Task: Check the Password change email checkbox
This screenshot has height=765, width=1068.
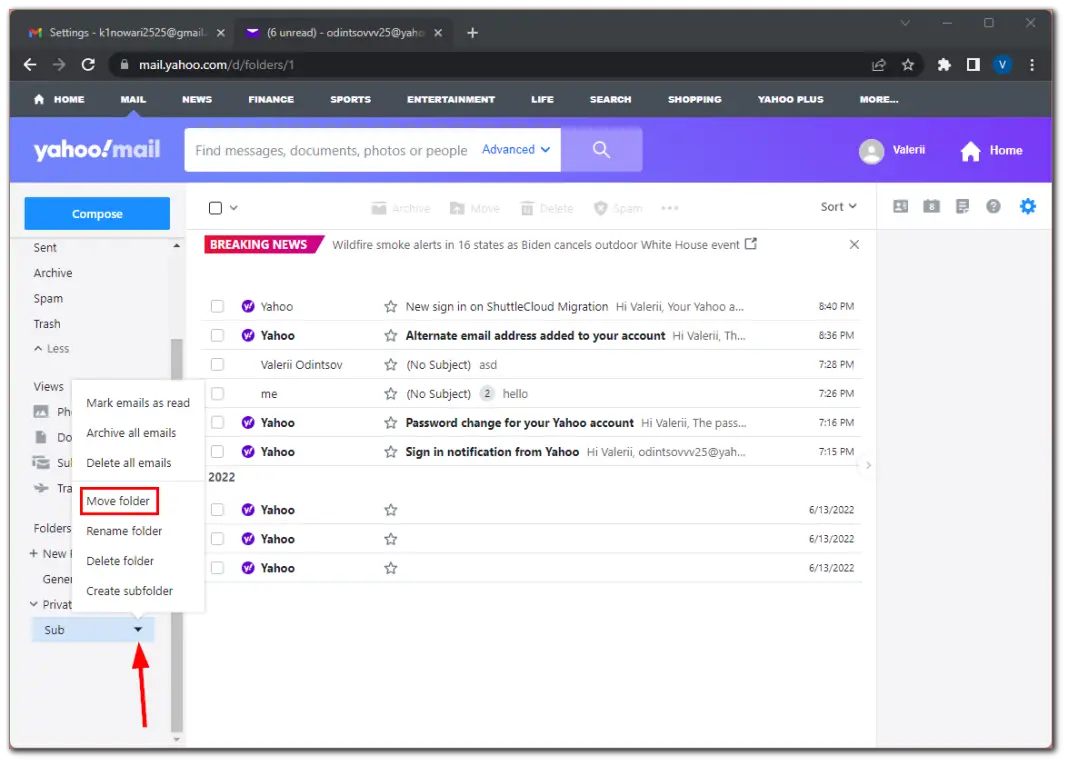Action: 217,423
